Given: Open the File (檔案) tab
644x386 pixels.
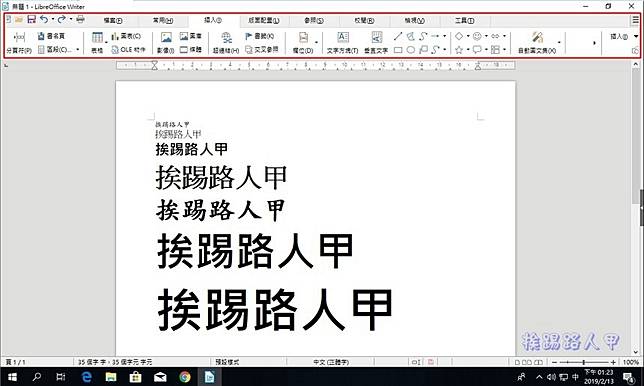Looking at the screenshot, I should [x=113, y=20].
